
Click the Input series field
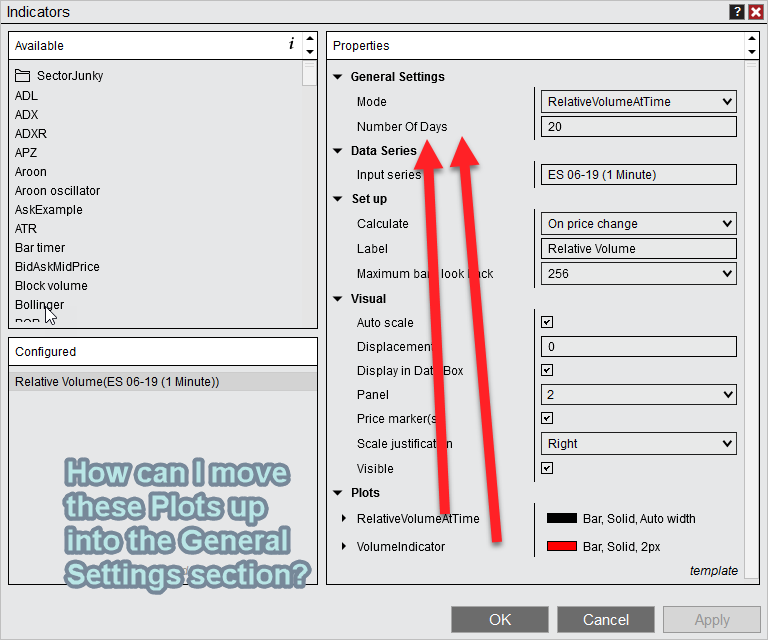[x=639, y=175]
